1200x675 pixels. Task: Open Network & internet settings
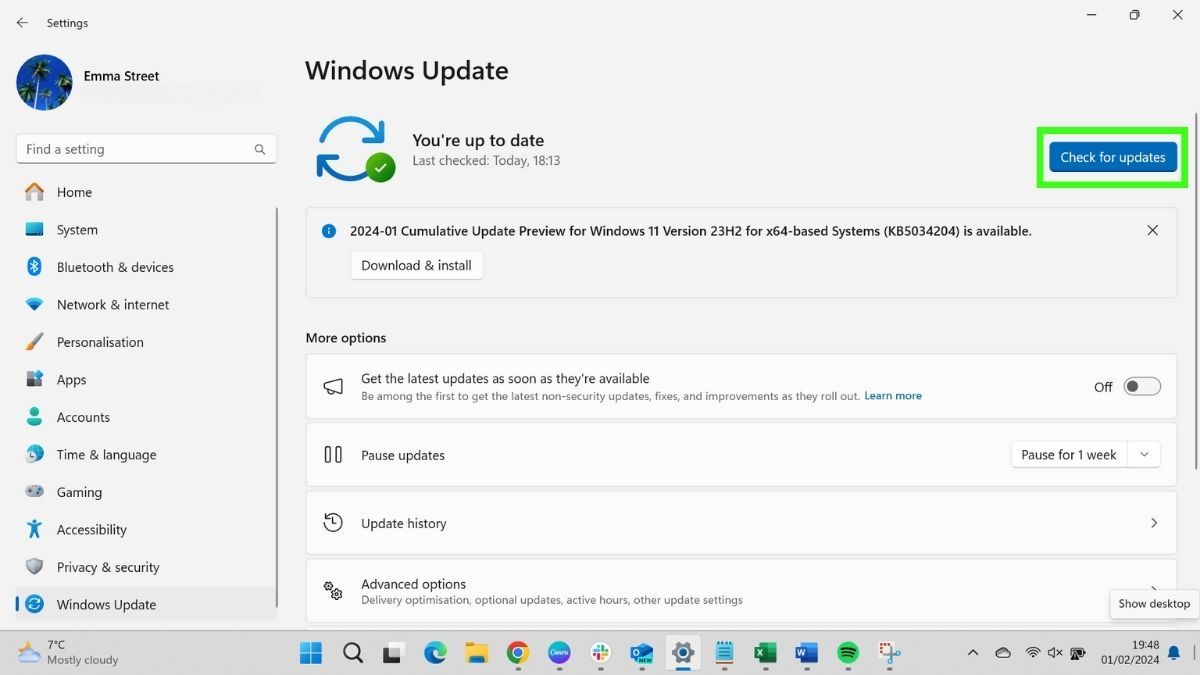[x=112, y=304]
